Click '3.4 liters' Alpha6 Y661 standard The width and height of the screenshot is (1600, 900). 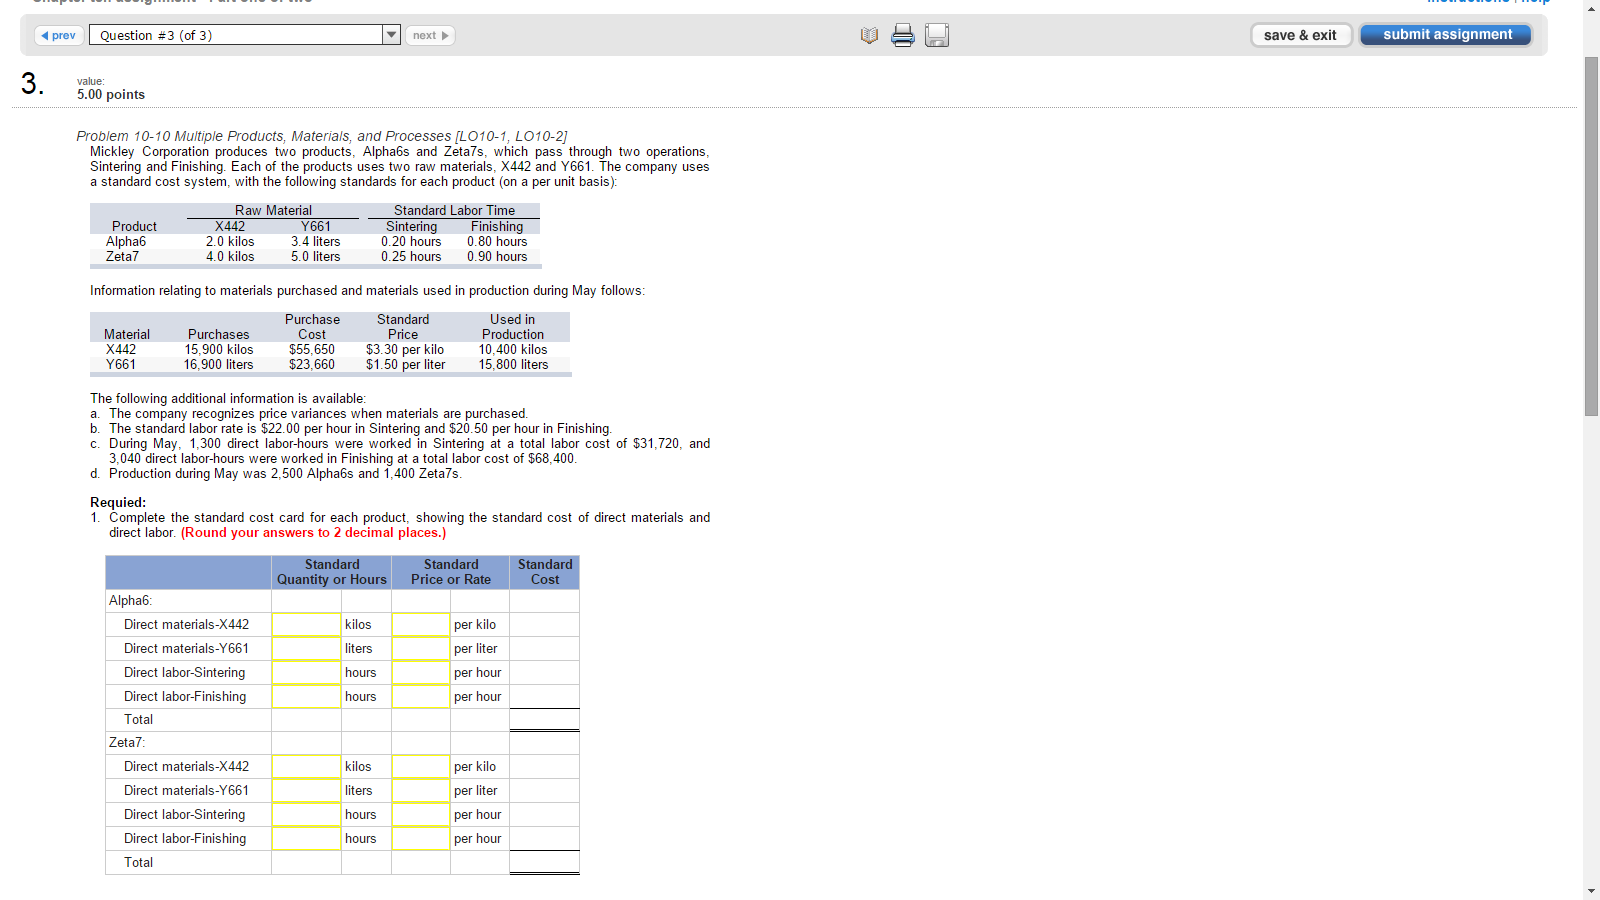coord(316,242)
